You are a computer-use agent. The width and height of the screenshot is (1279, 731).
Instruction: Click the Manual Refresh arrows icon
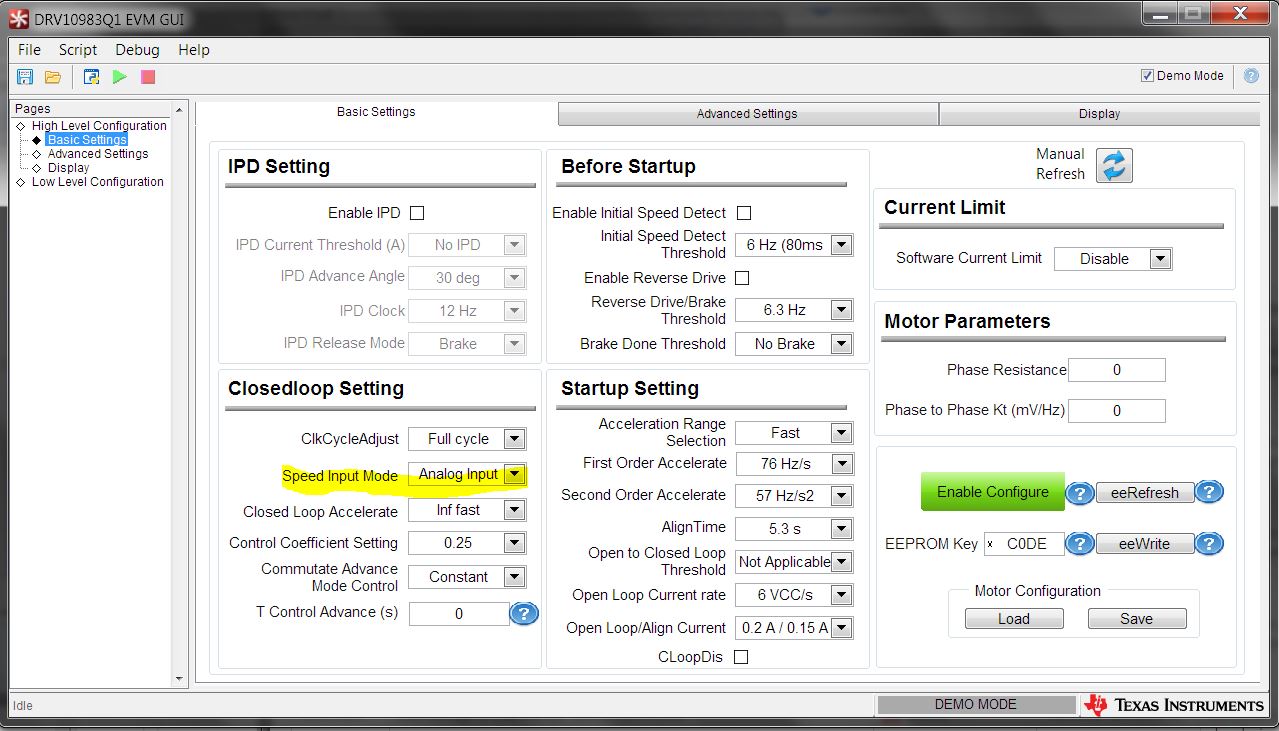point(1114,165)
